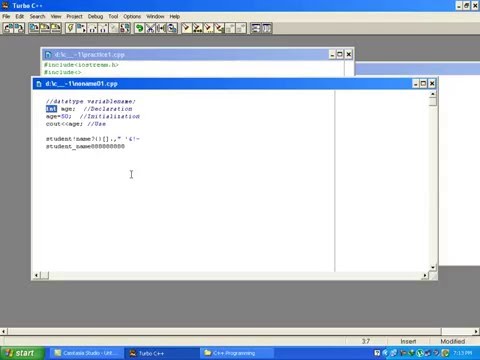This screenshot has width=480, height=360.
Task: Click the vertical scrollbar thumb in noname01.cpp
Action: click(x=433, y=102)
